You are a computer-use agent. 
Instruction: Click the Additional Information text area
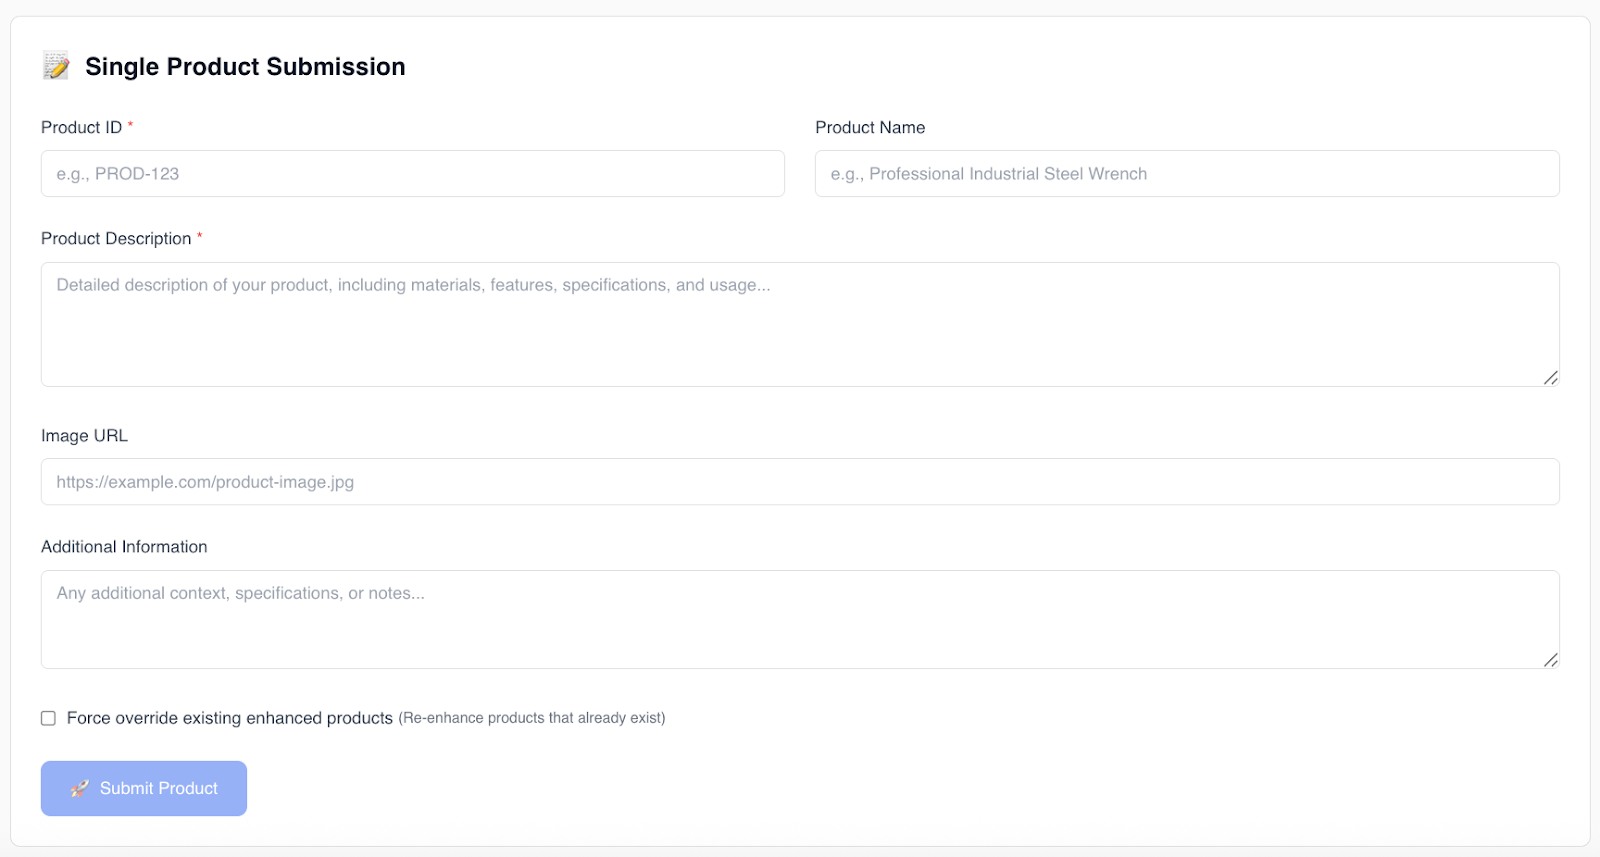[x=799, y=619]
